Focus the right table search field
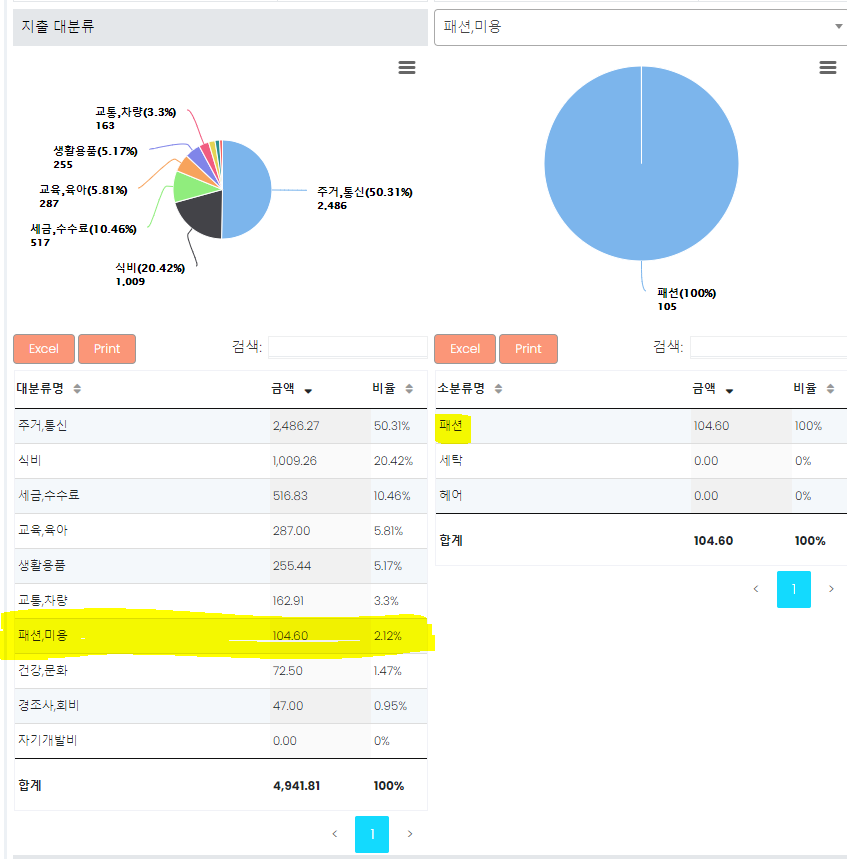Image resolution: width=847 pixels, height=859 pixels. [767, 347]
